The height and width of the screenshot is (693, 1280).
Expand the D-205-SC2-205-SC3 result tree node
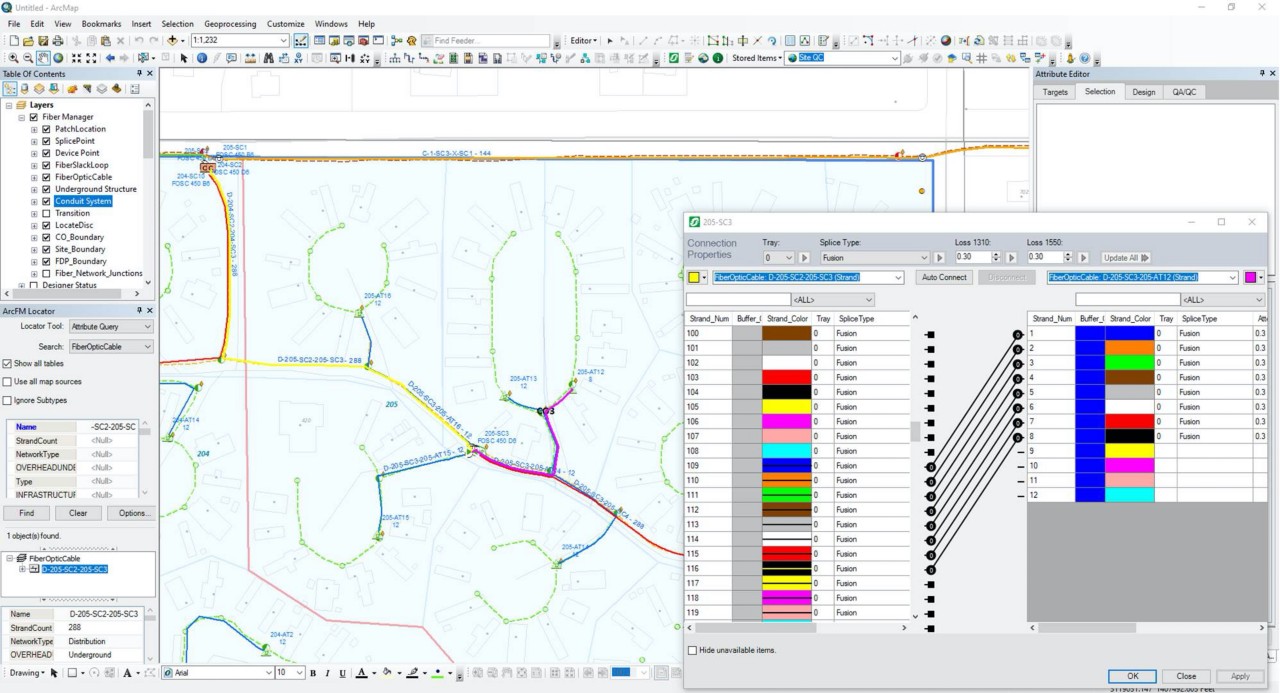(x=22, y=569)
